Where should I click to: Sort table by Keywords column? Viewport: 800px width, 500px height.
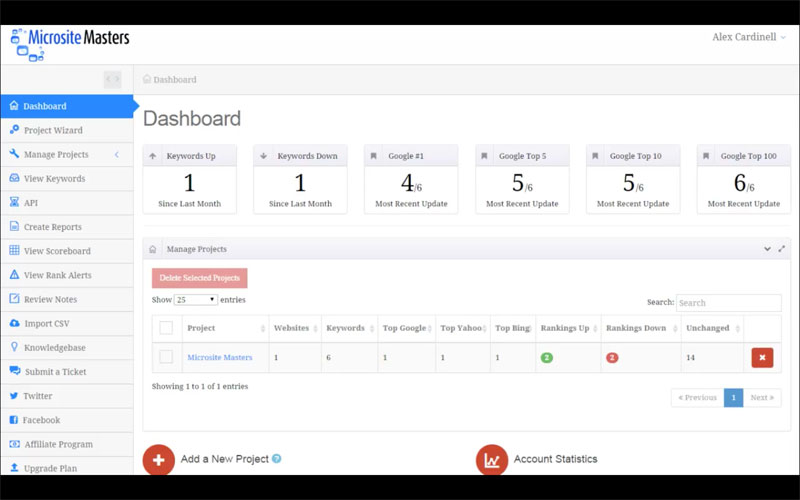click(x=350, y=328)
